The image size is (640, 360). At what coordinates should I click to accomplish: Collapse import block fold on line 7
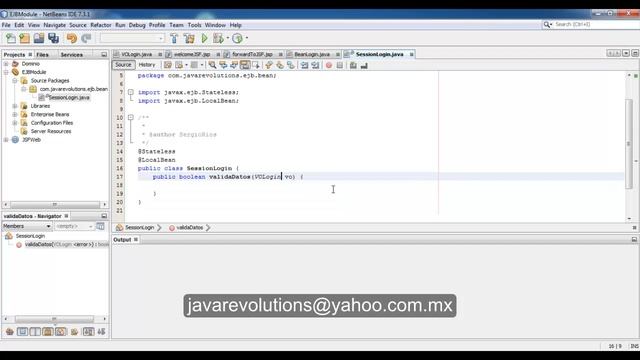pyautogui.click(x=131, y=92)
